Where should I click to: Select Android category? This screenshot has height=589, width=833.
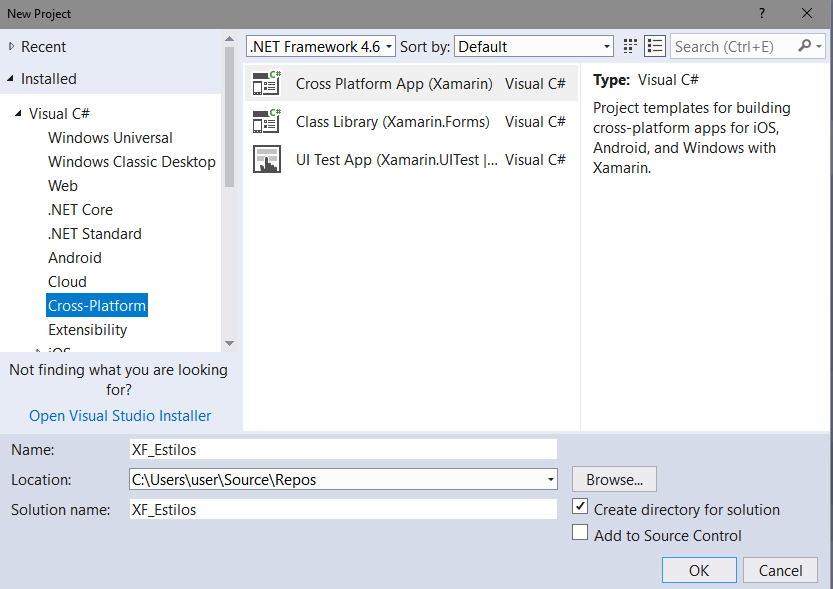pyautogui.click(x=75, y=258)
